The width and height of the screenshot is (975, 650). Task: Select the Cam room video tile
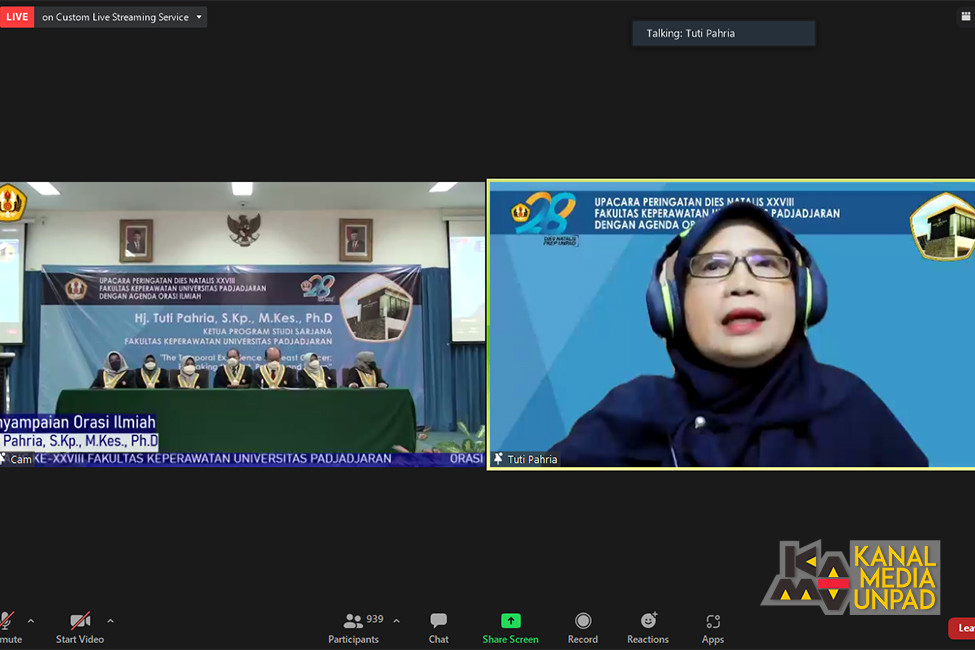point(242,324)
